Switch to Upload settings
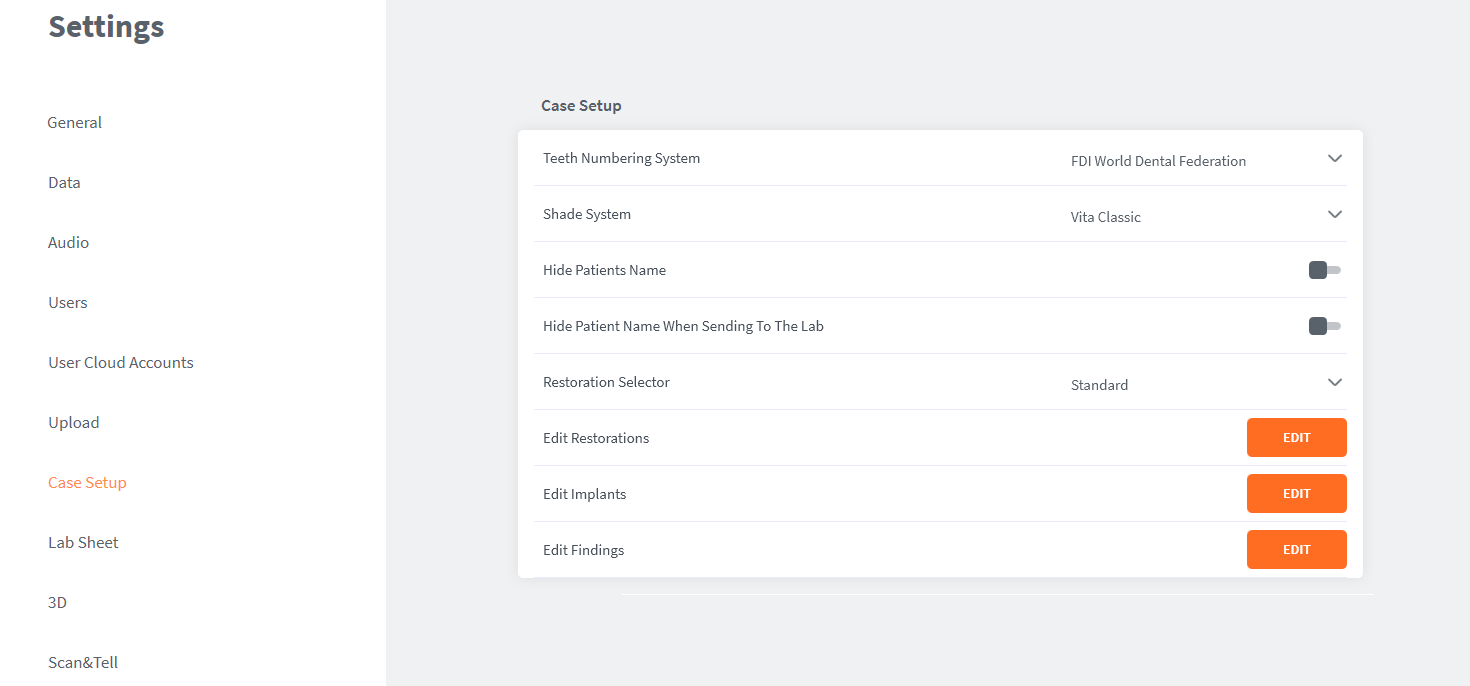 click(x=74, y=423)
